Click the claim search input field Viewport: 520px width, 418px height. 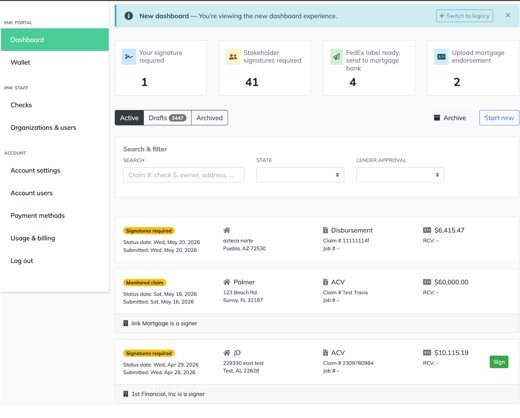coord(184,175)
